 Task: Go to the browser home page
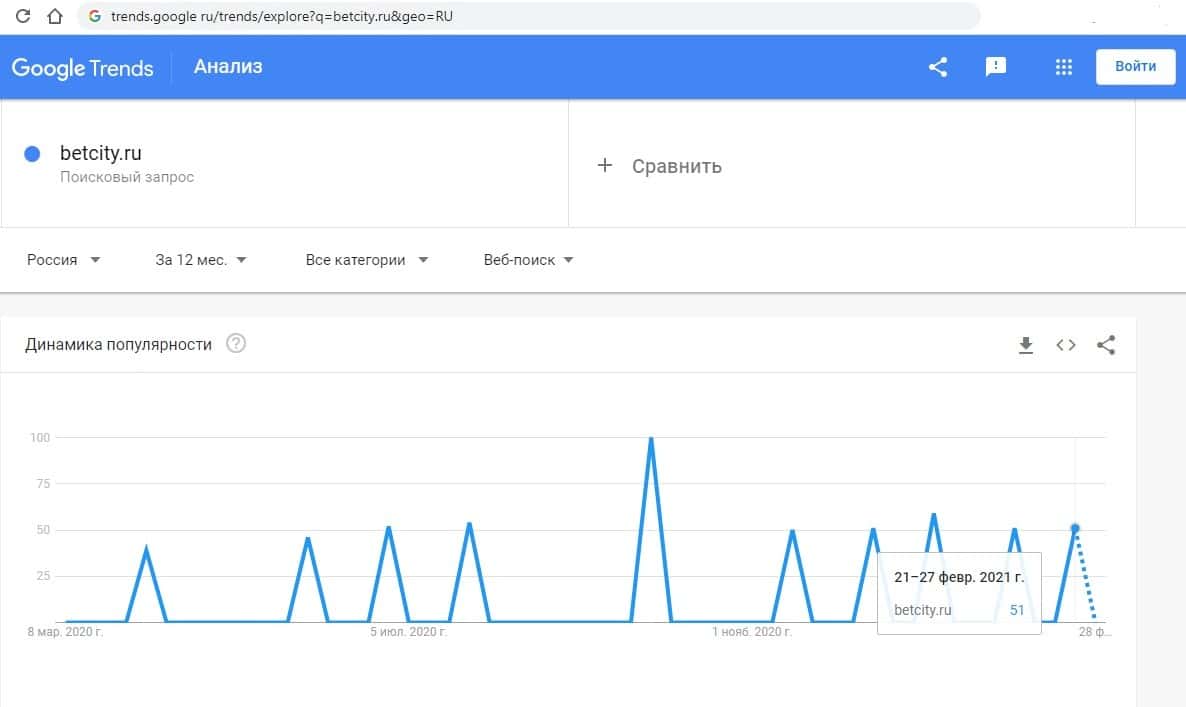click(x=55, y=16)
